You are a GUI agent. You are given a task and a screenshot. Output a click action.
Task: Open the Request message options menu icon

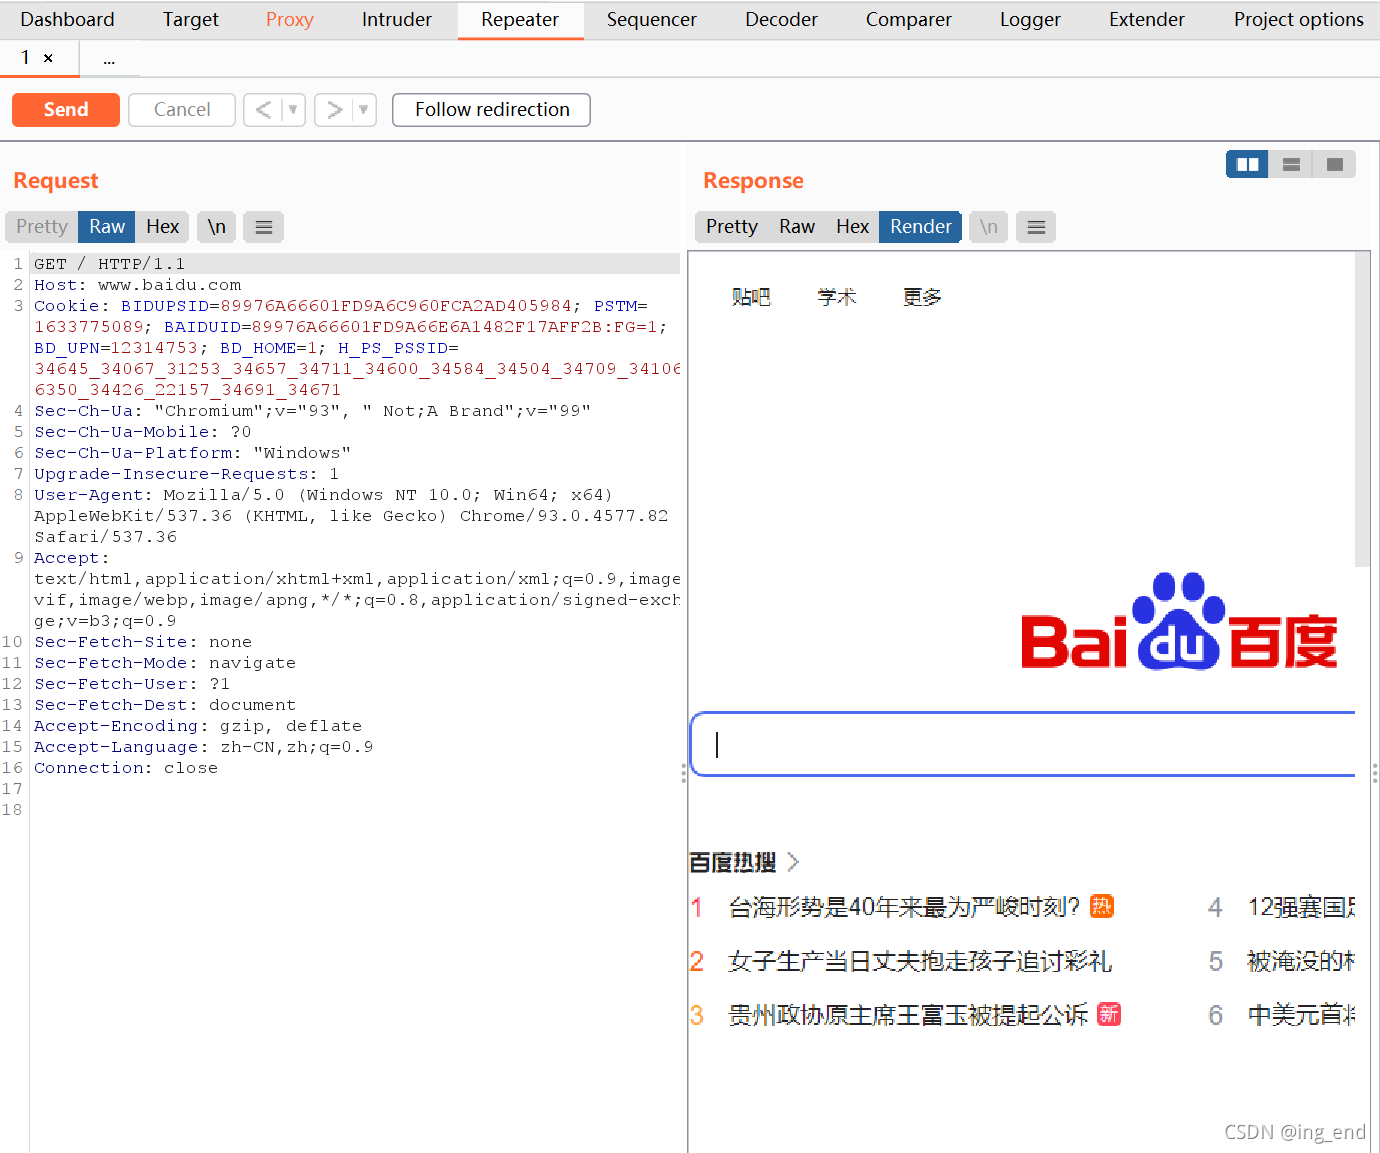pos(264,227)
